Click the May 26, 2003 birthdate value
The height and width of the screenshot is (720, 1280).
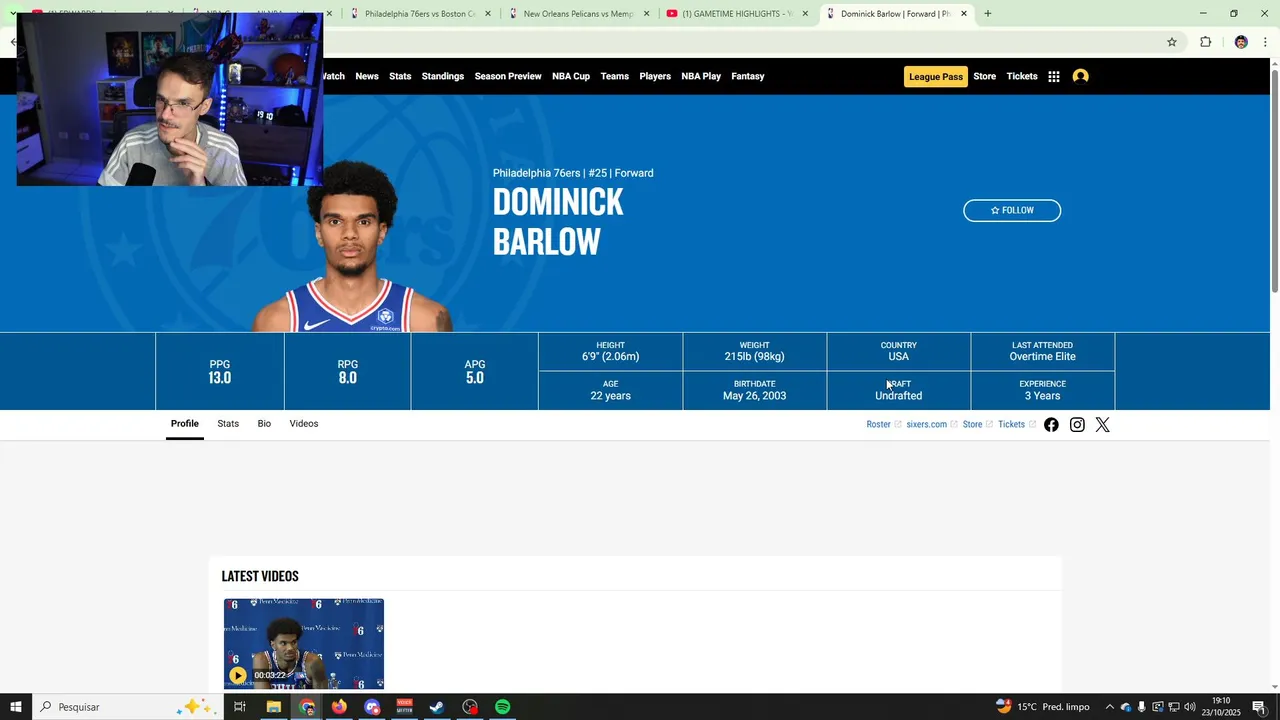(x=754, y=396)
